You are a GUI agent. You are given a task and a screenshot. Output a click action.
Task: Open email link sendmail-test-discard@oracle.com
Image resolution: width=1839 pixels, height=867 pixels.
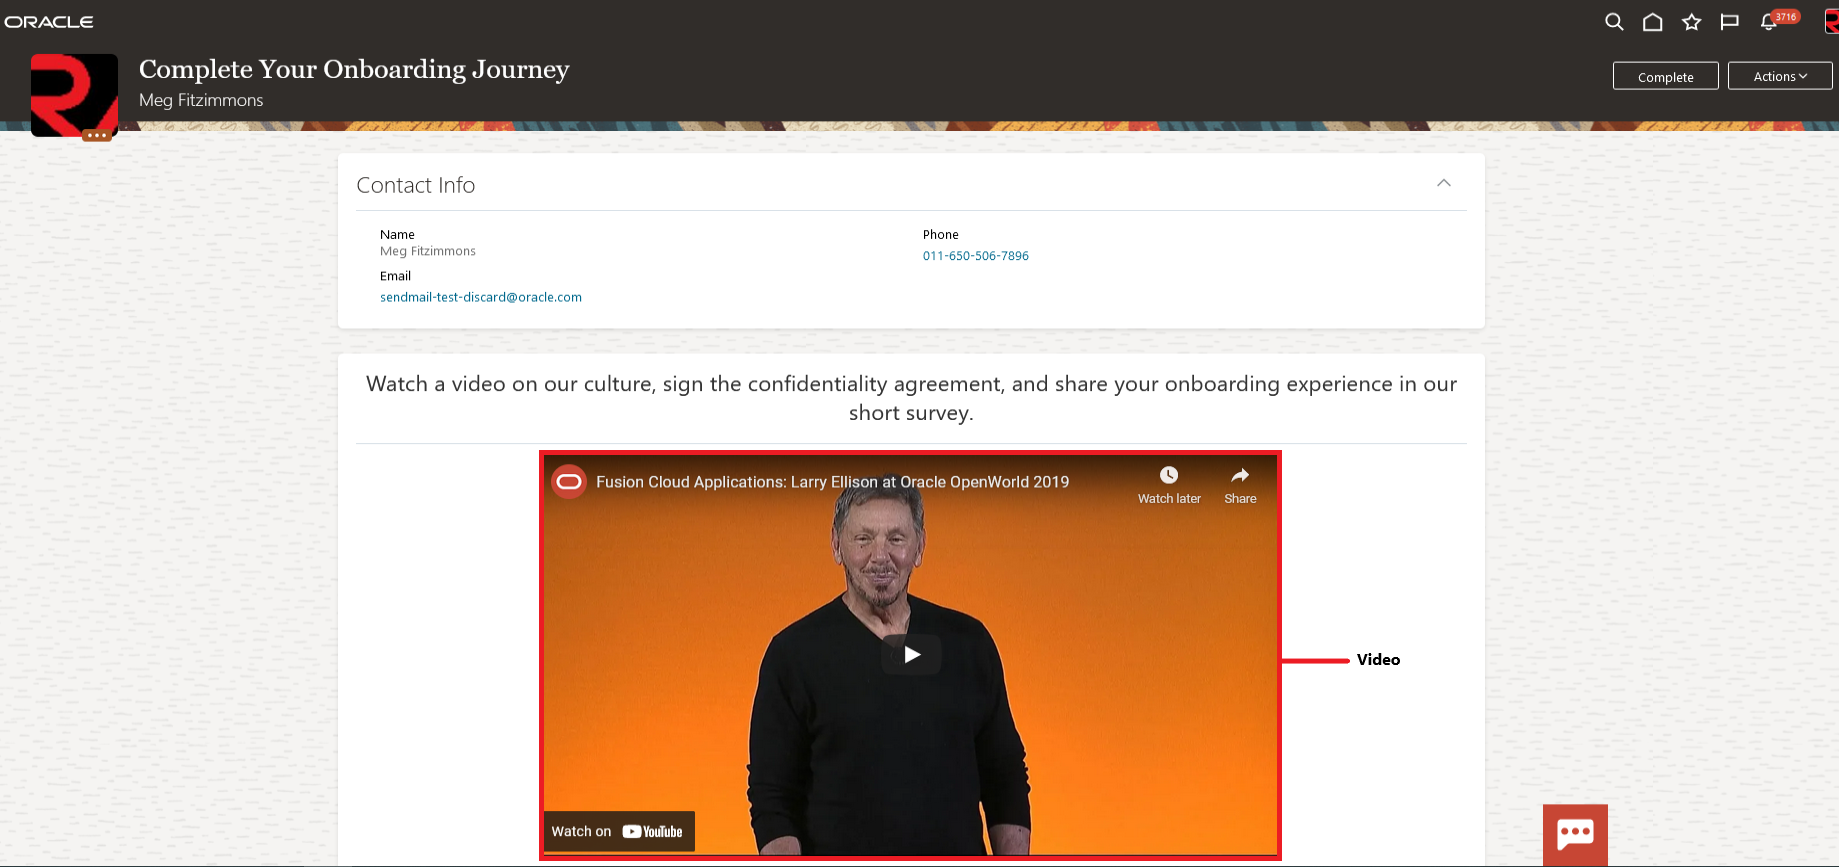tap(481, 297)
